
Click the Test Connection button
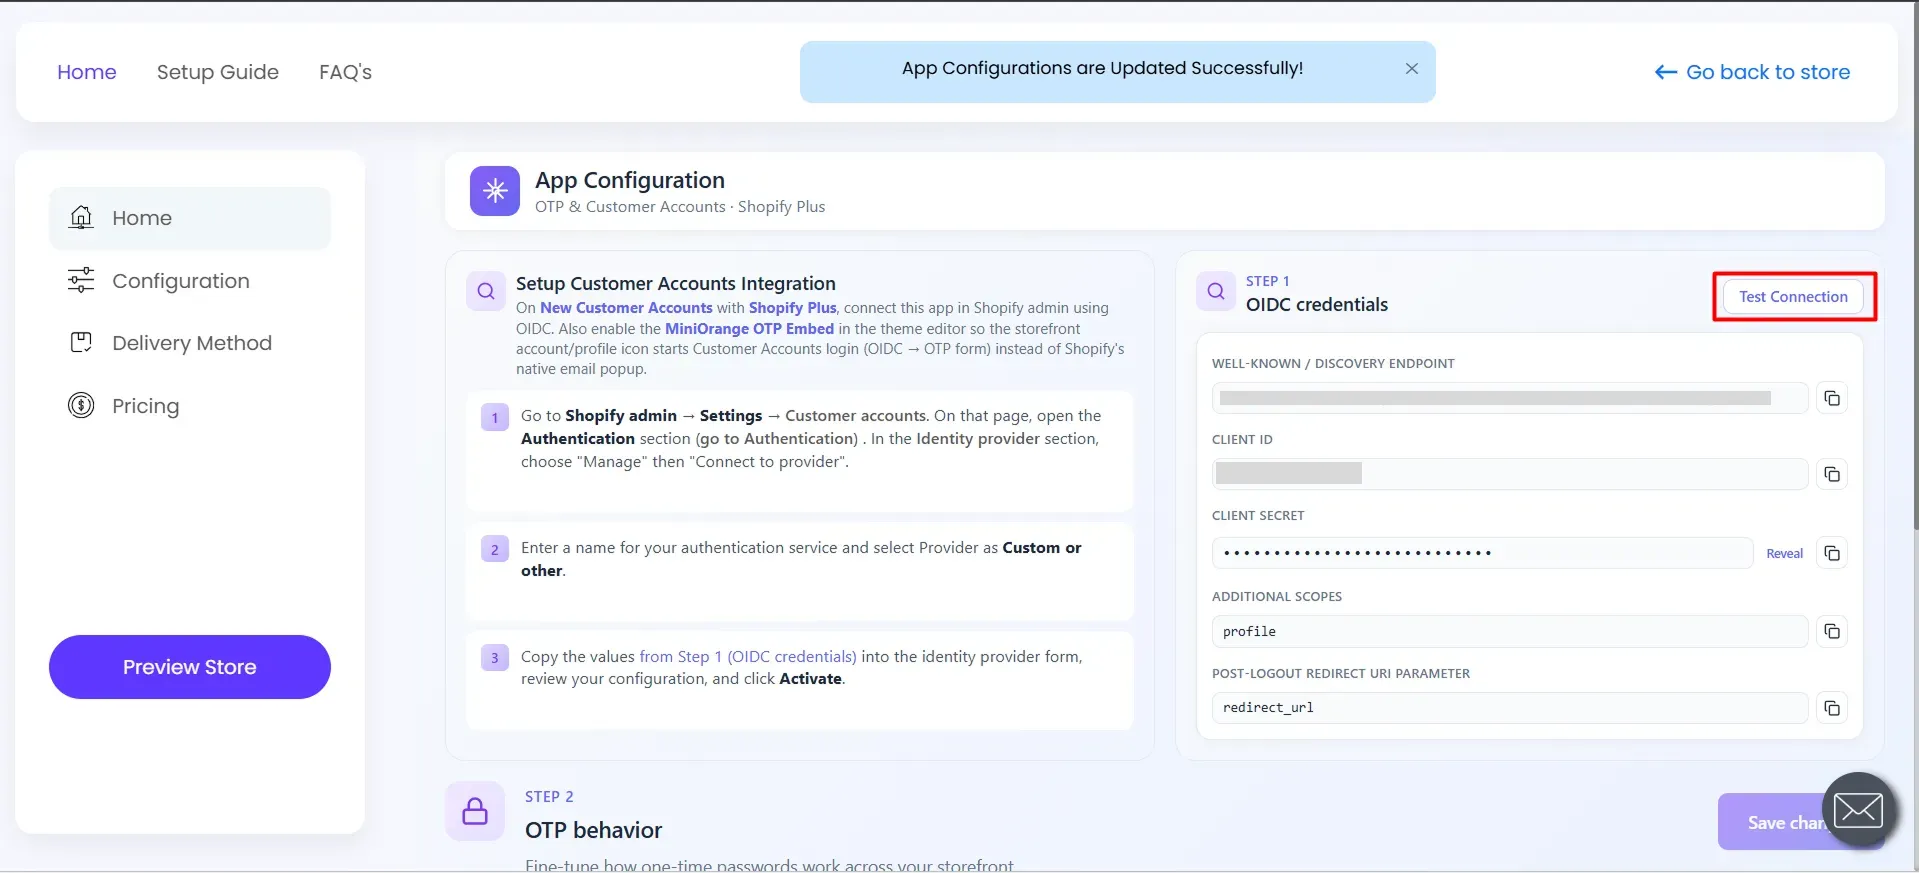(1794, 297)
